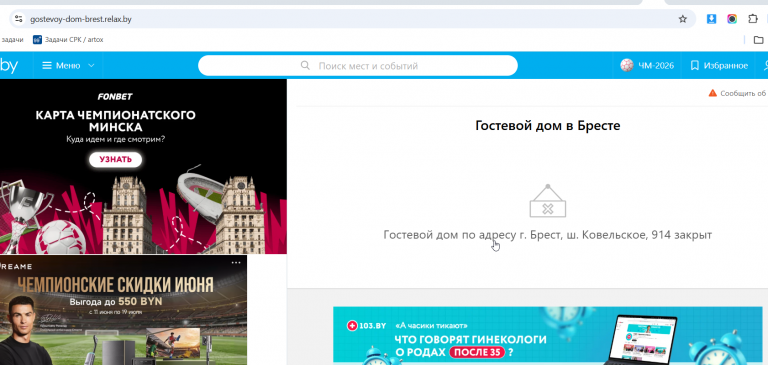Open the bookmarks folder icon
Image resolution: width=768 pixels, height=365 pixels.
tap(758, 40)
